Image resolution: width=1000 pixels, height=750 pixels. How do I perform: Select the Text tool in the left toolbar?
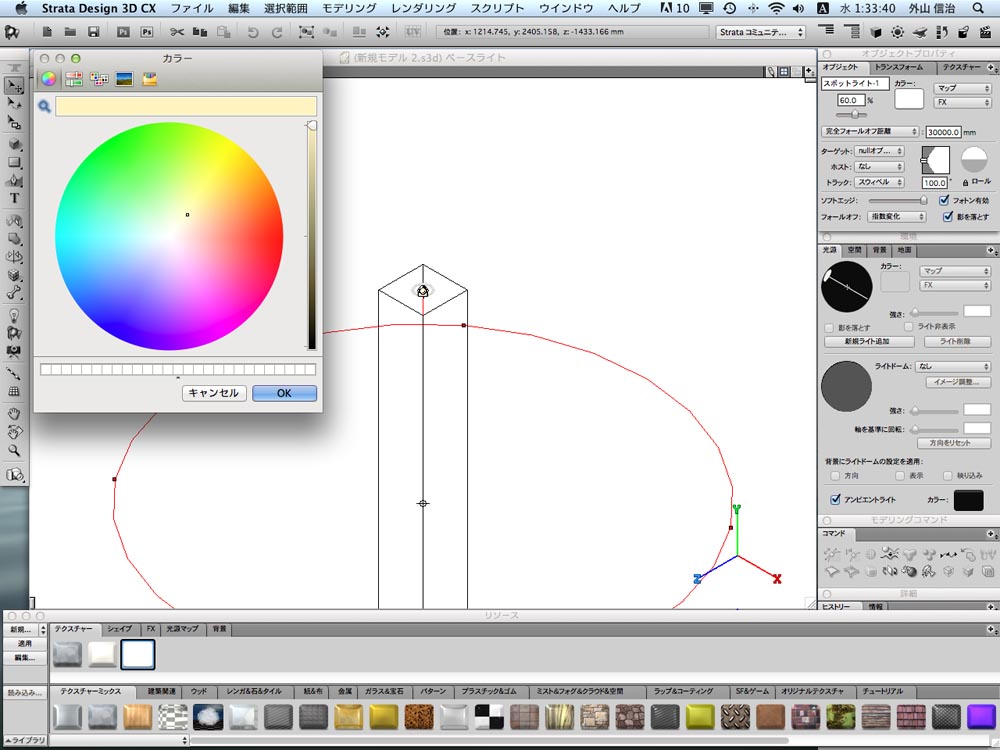tap(14, 198)
